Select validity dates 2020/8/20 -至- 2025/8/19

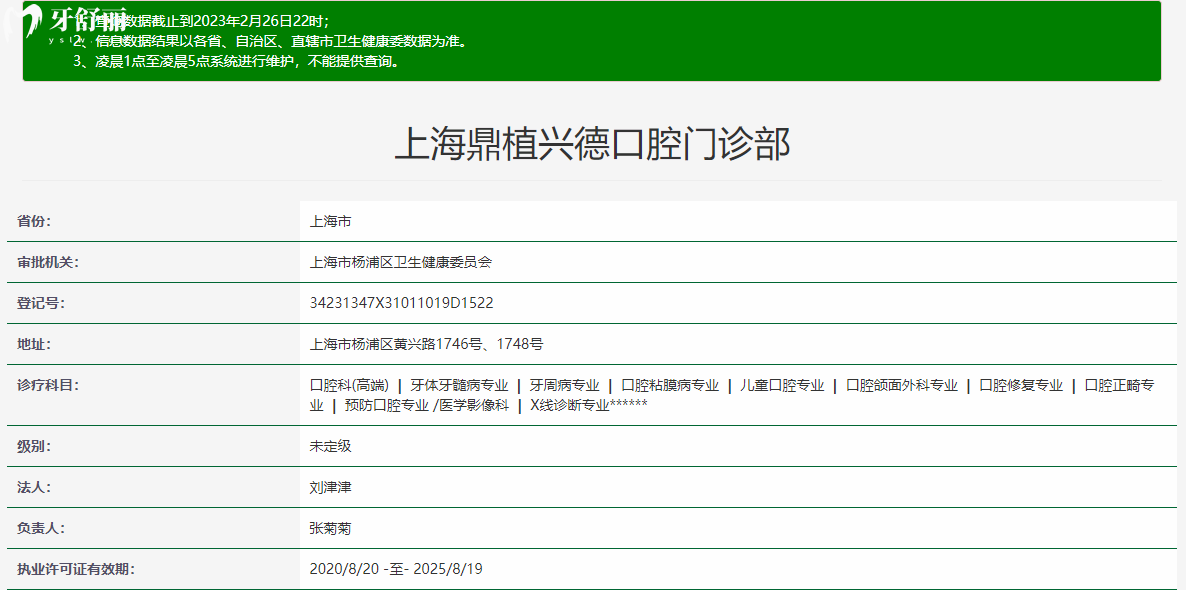396,569
